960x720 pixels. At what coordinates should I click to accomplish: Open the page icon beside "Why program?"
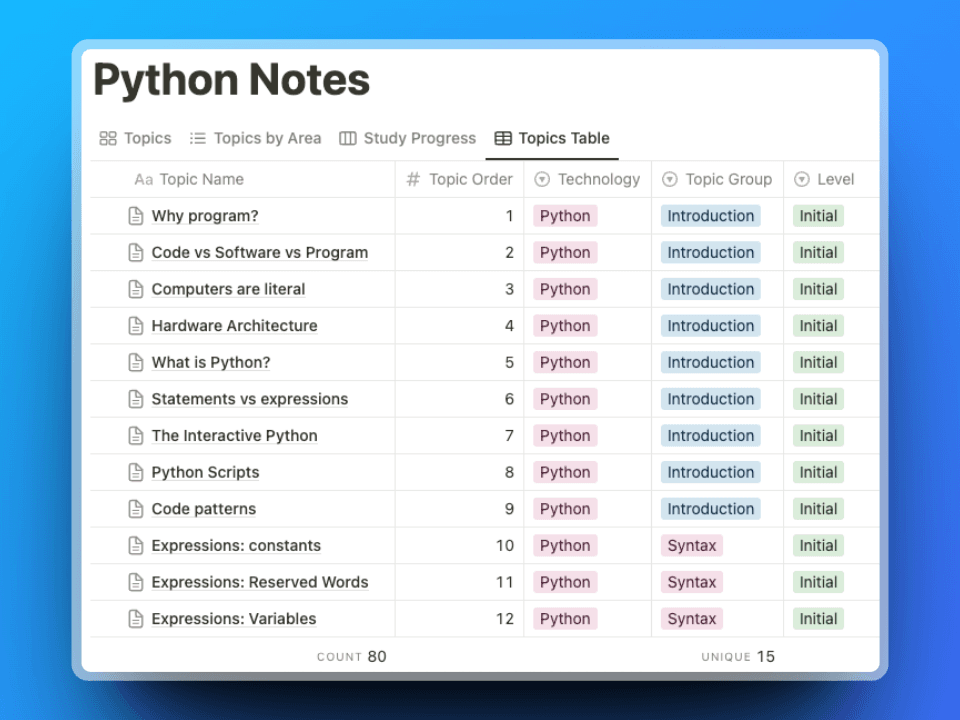[x=135, y=215]
